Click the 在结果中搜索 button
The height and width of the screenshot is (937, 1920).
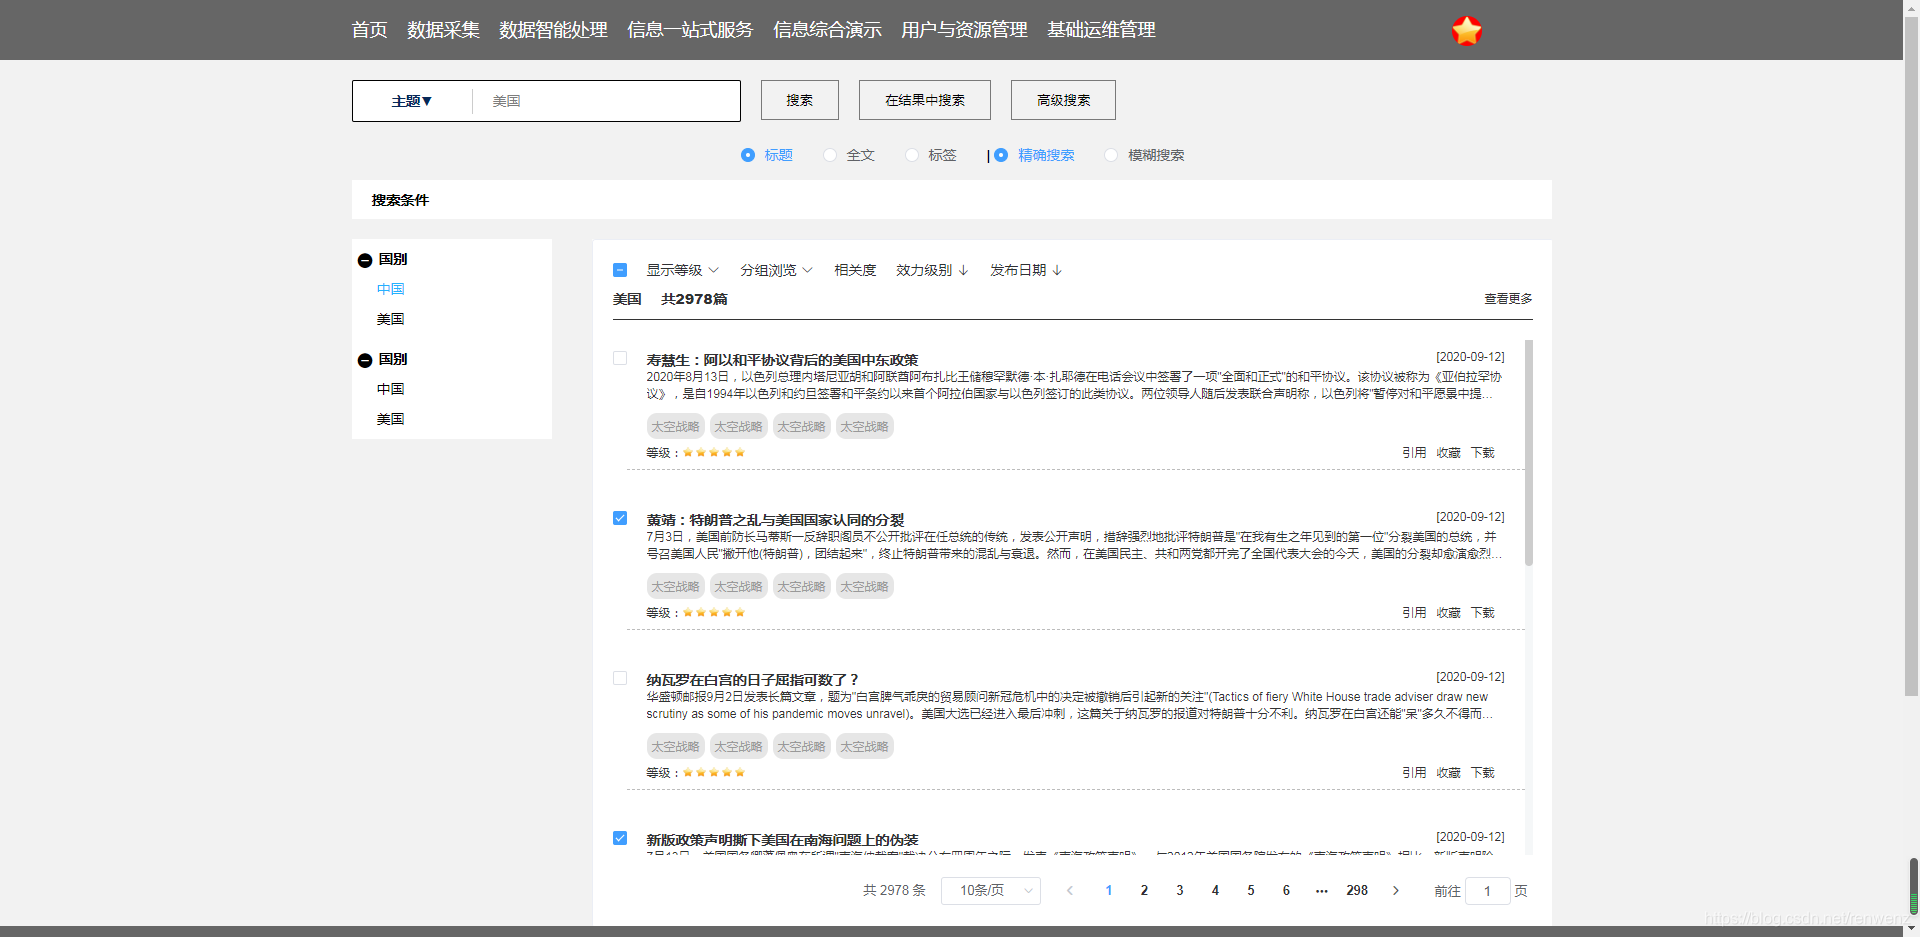tap(925, 100)
